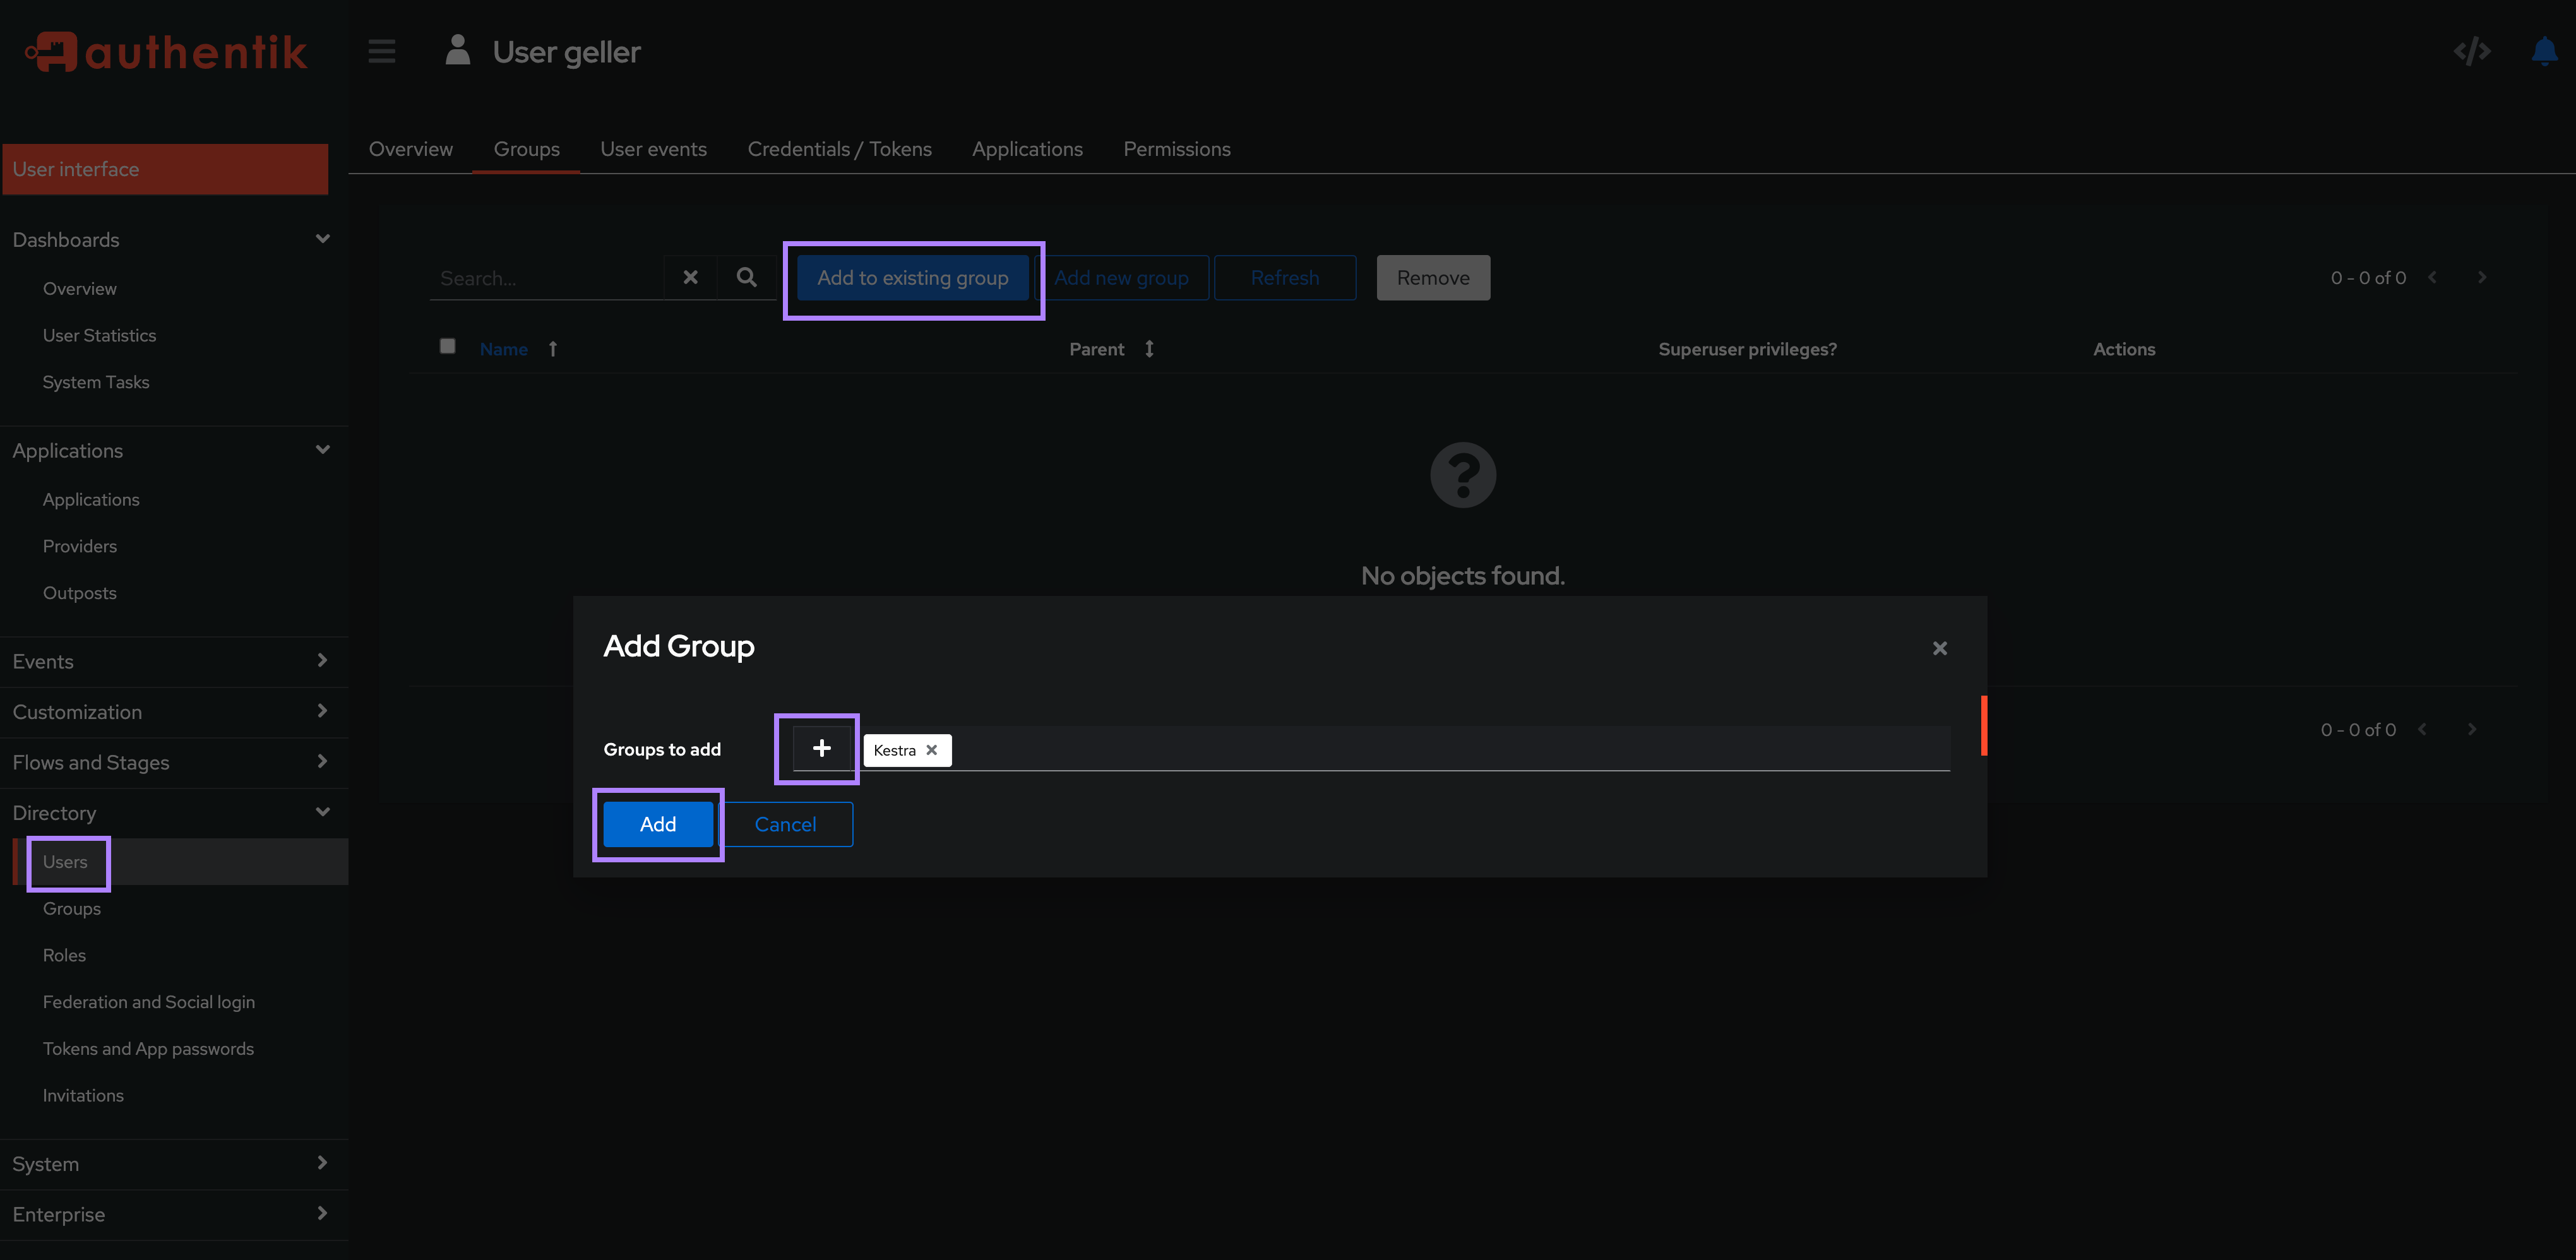Click the magnifier to run the search
2576x1260 pixels.
[x=745, y=277]
